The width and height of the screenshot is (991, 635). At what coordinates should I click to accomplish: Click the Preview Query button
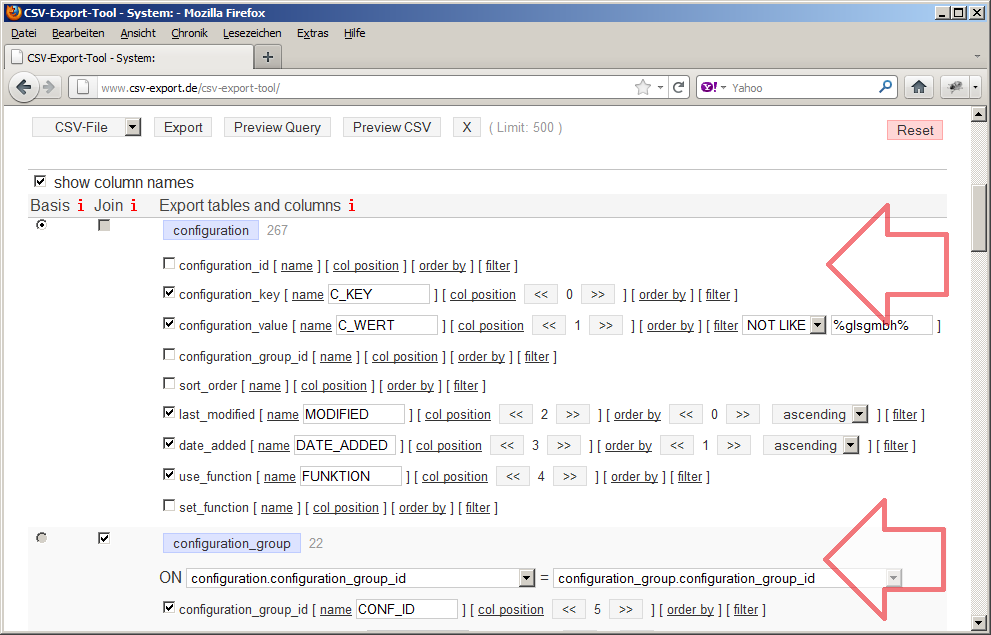277,127
